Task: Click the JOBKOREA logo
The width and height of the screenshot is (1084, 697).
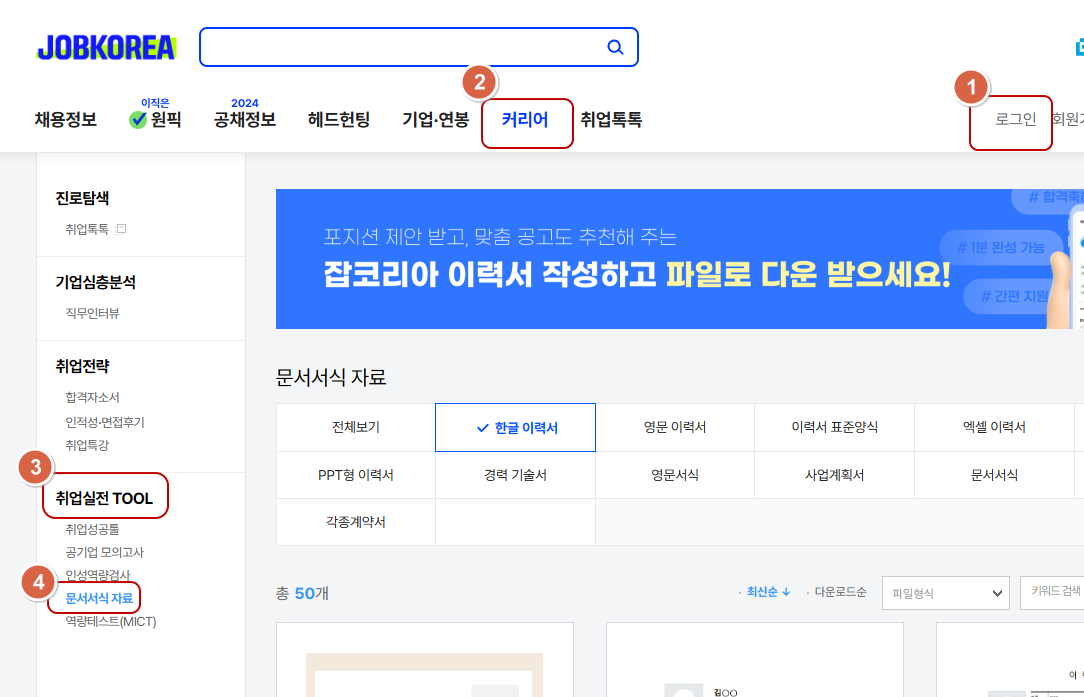Action: pos(106,47)
